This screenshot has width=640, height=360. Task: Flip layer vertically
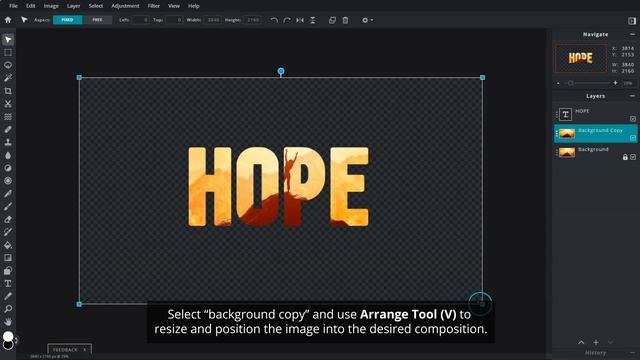[313, 20]
